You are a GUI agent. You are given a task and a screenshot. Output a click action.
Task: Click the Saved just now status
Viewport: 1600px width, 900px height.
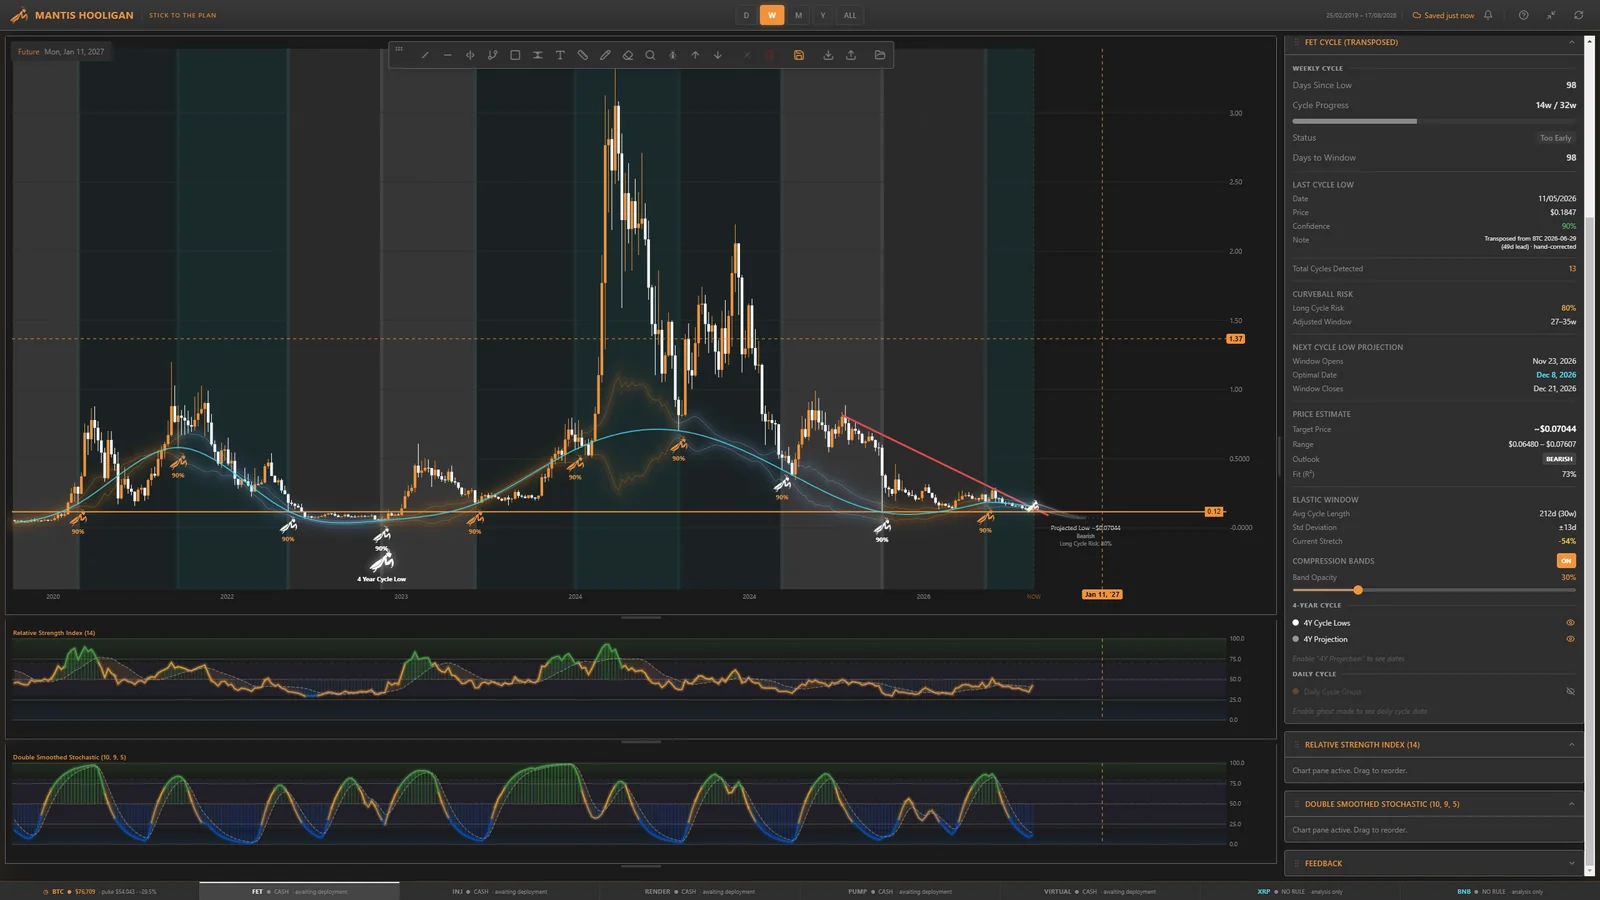click(x=1443, y=15)
